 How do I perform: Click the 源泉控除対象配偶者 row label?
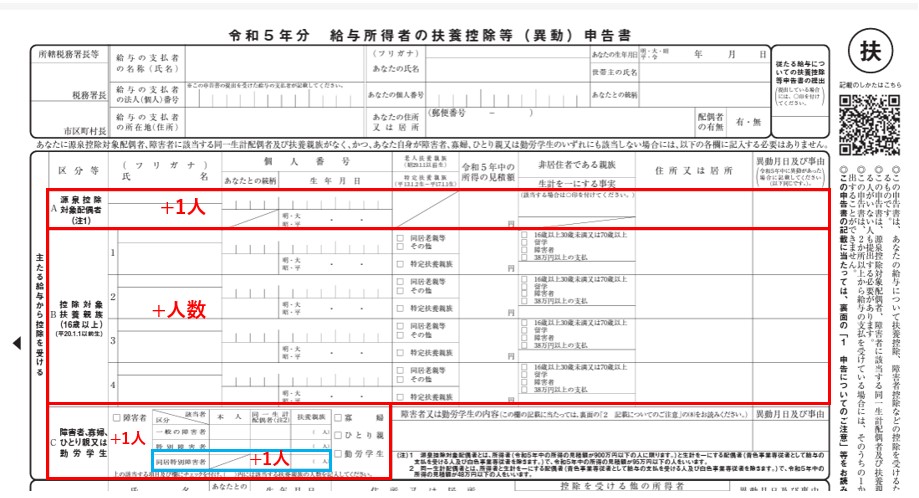(x=81, y=210)
